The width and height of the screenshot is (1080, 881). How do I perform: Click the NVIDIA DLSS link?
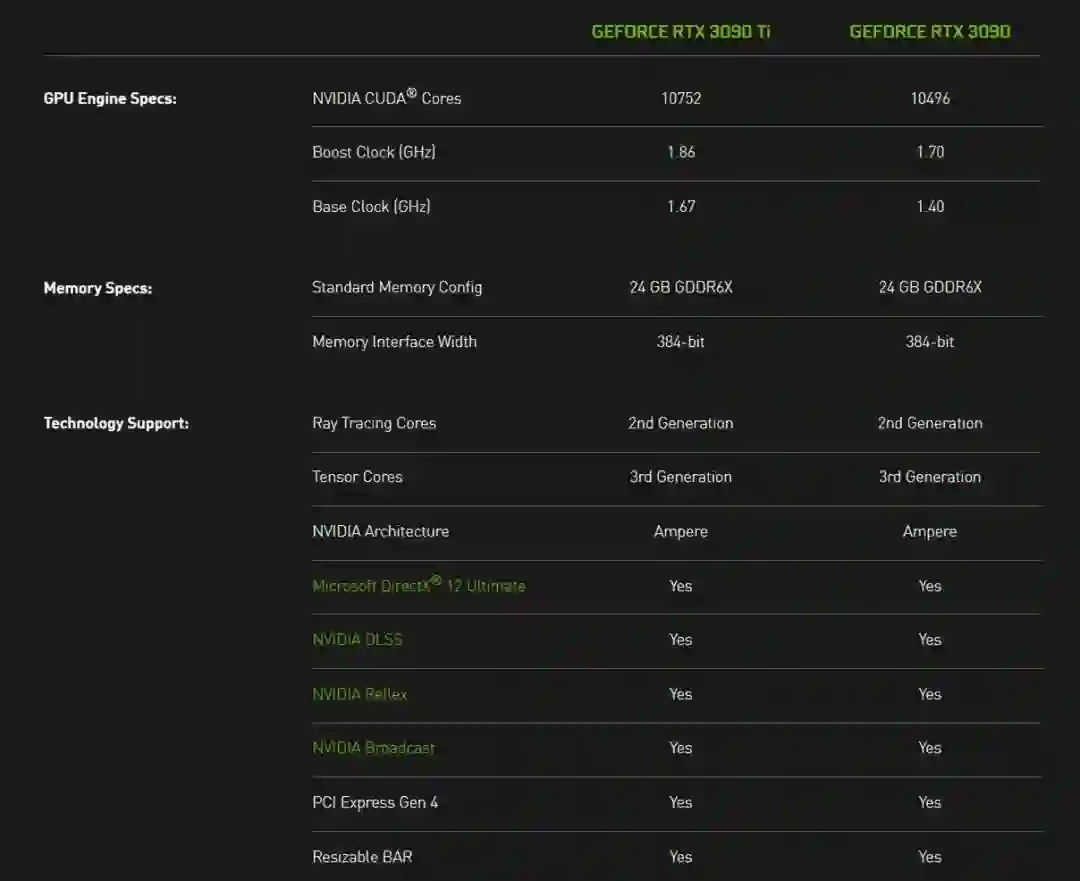click(357, 640)
